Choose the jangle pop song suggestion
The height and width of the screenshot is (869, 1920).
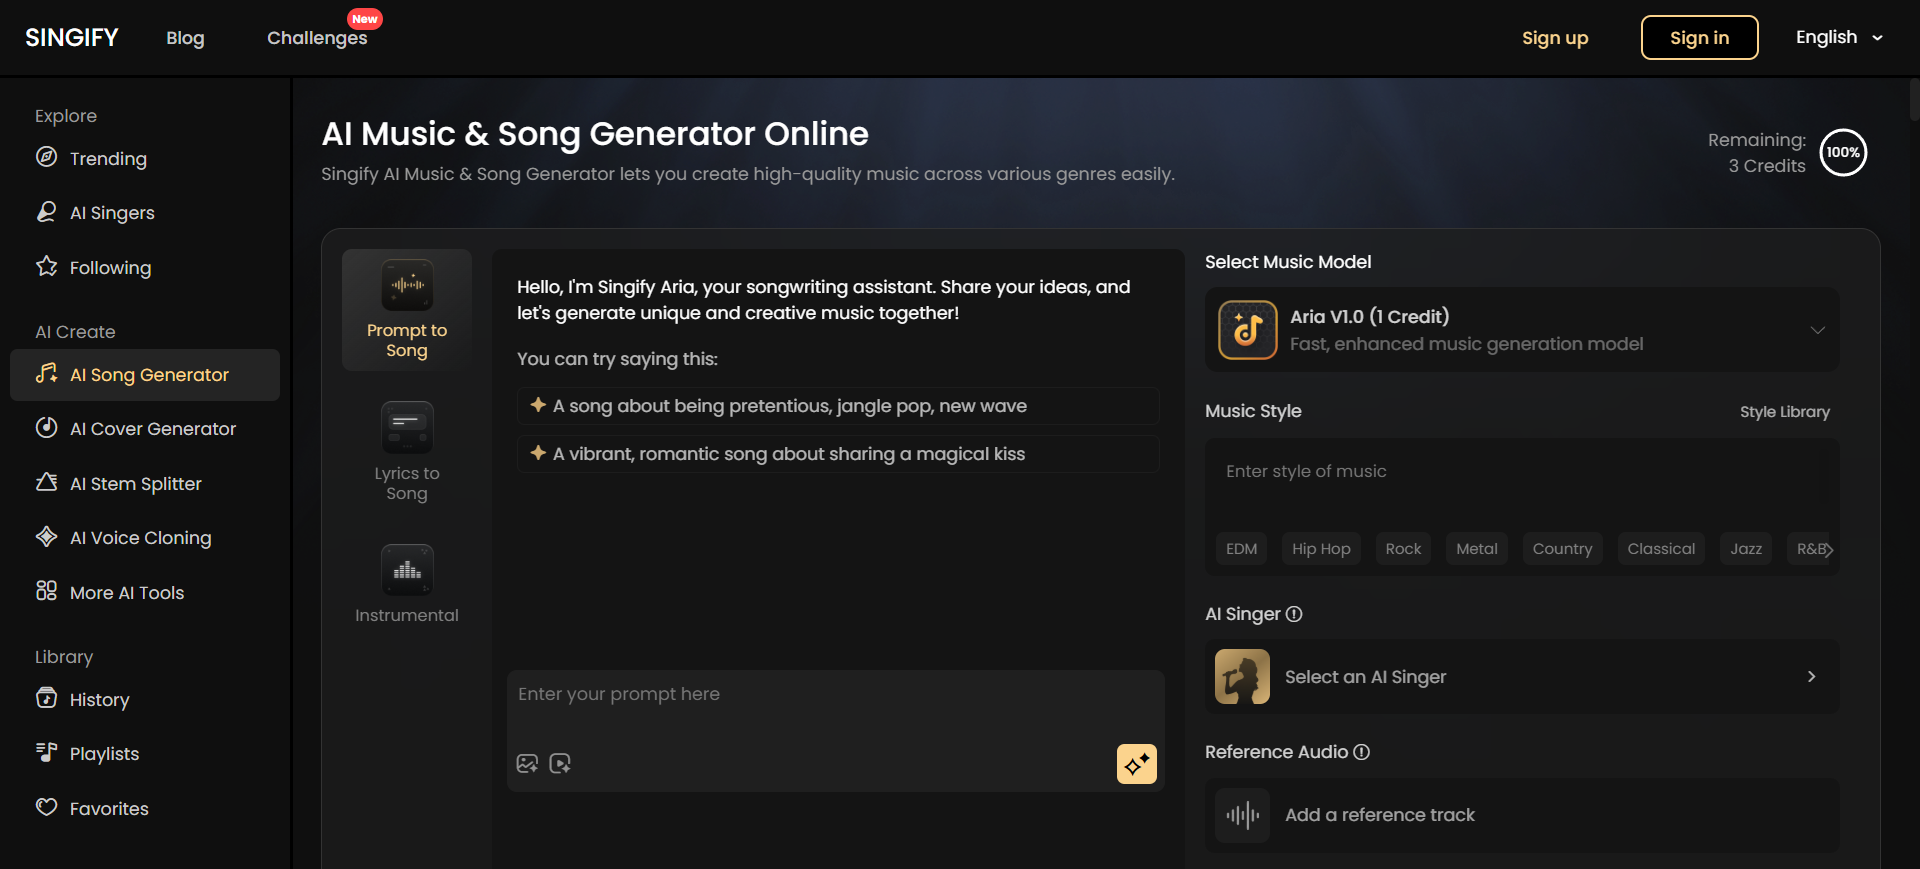click(x=838, y=406)
